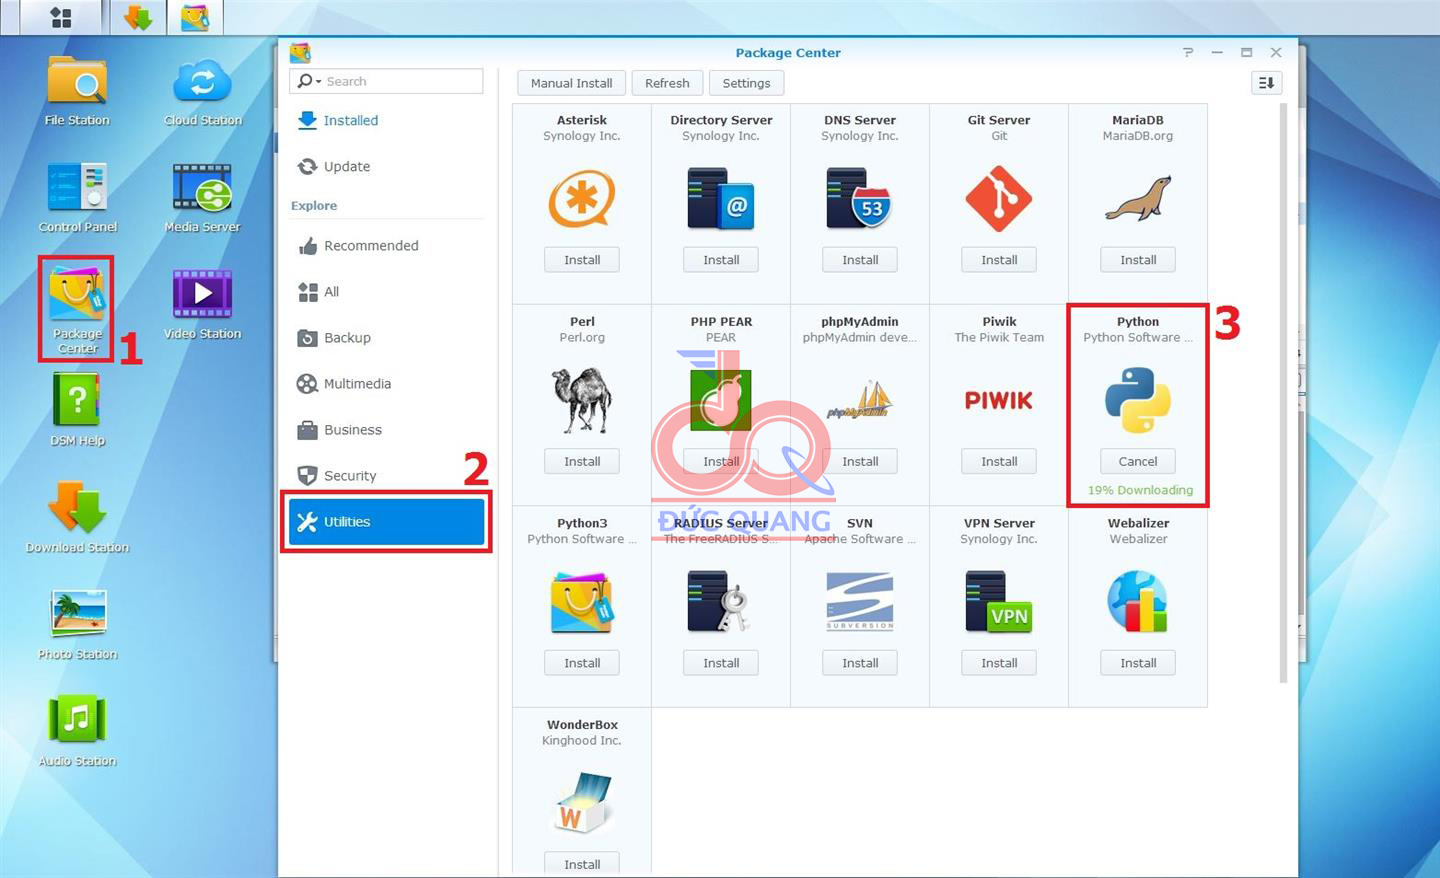This screenshot has height=878, width=1440.
Task: Install MariaDB package
Action: pyautogui.click(x=1138, y=260)
